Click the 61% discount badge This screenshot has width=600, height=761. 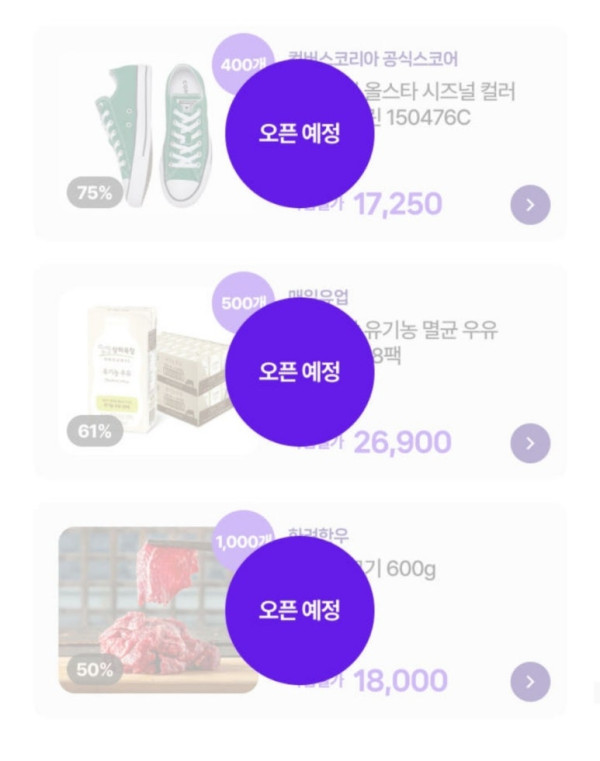(x=95, y=432)
